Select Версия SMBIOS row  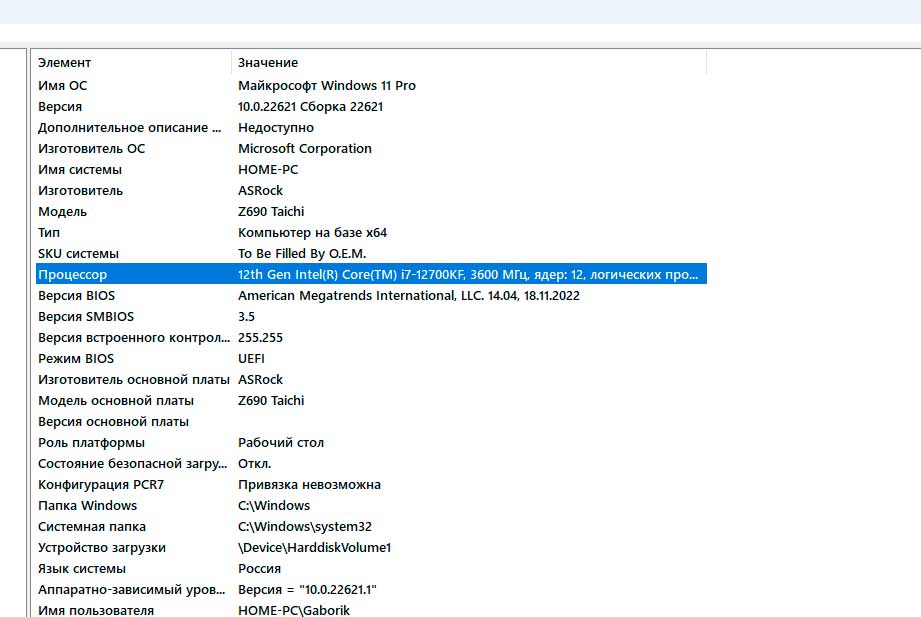[x=86, y=317]
